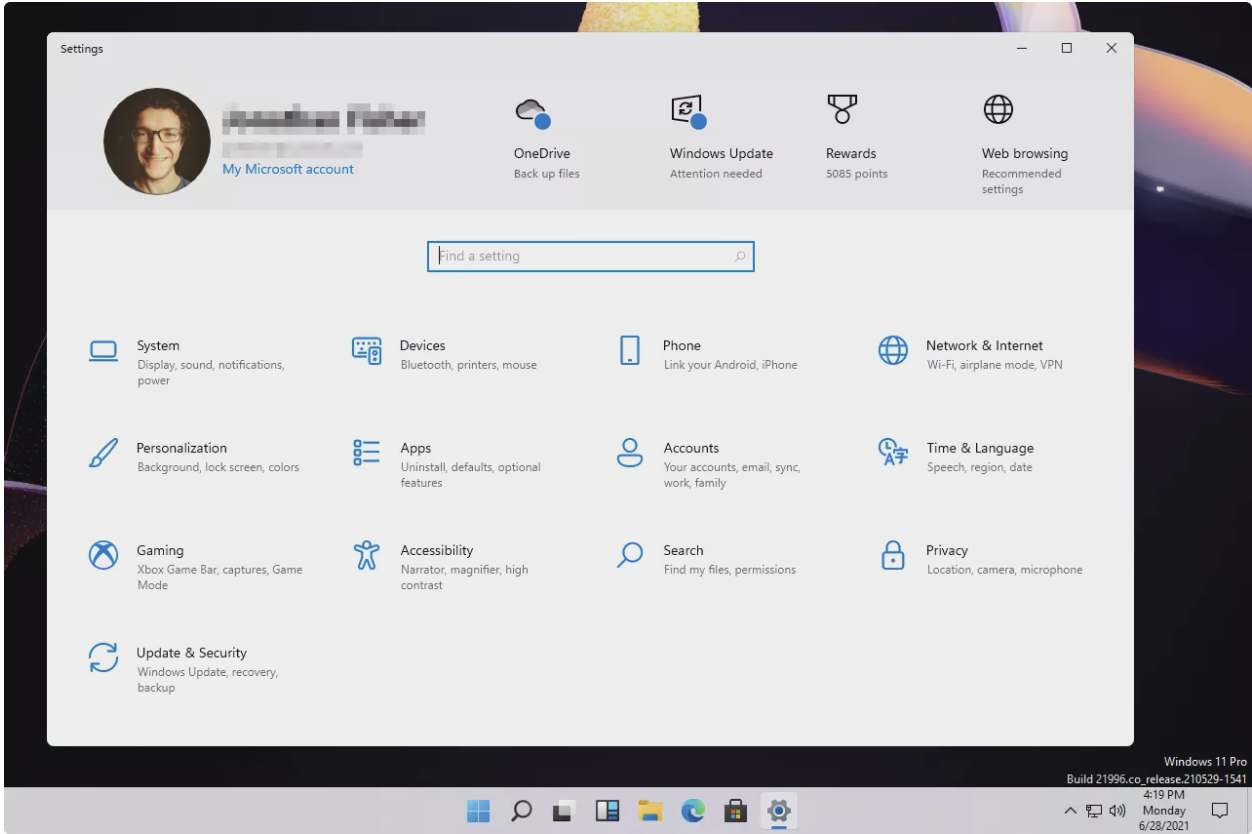Click the Recommended settings text
This screenshot has height=834, width=1252.
tap(1021, 181)
